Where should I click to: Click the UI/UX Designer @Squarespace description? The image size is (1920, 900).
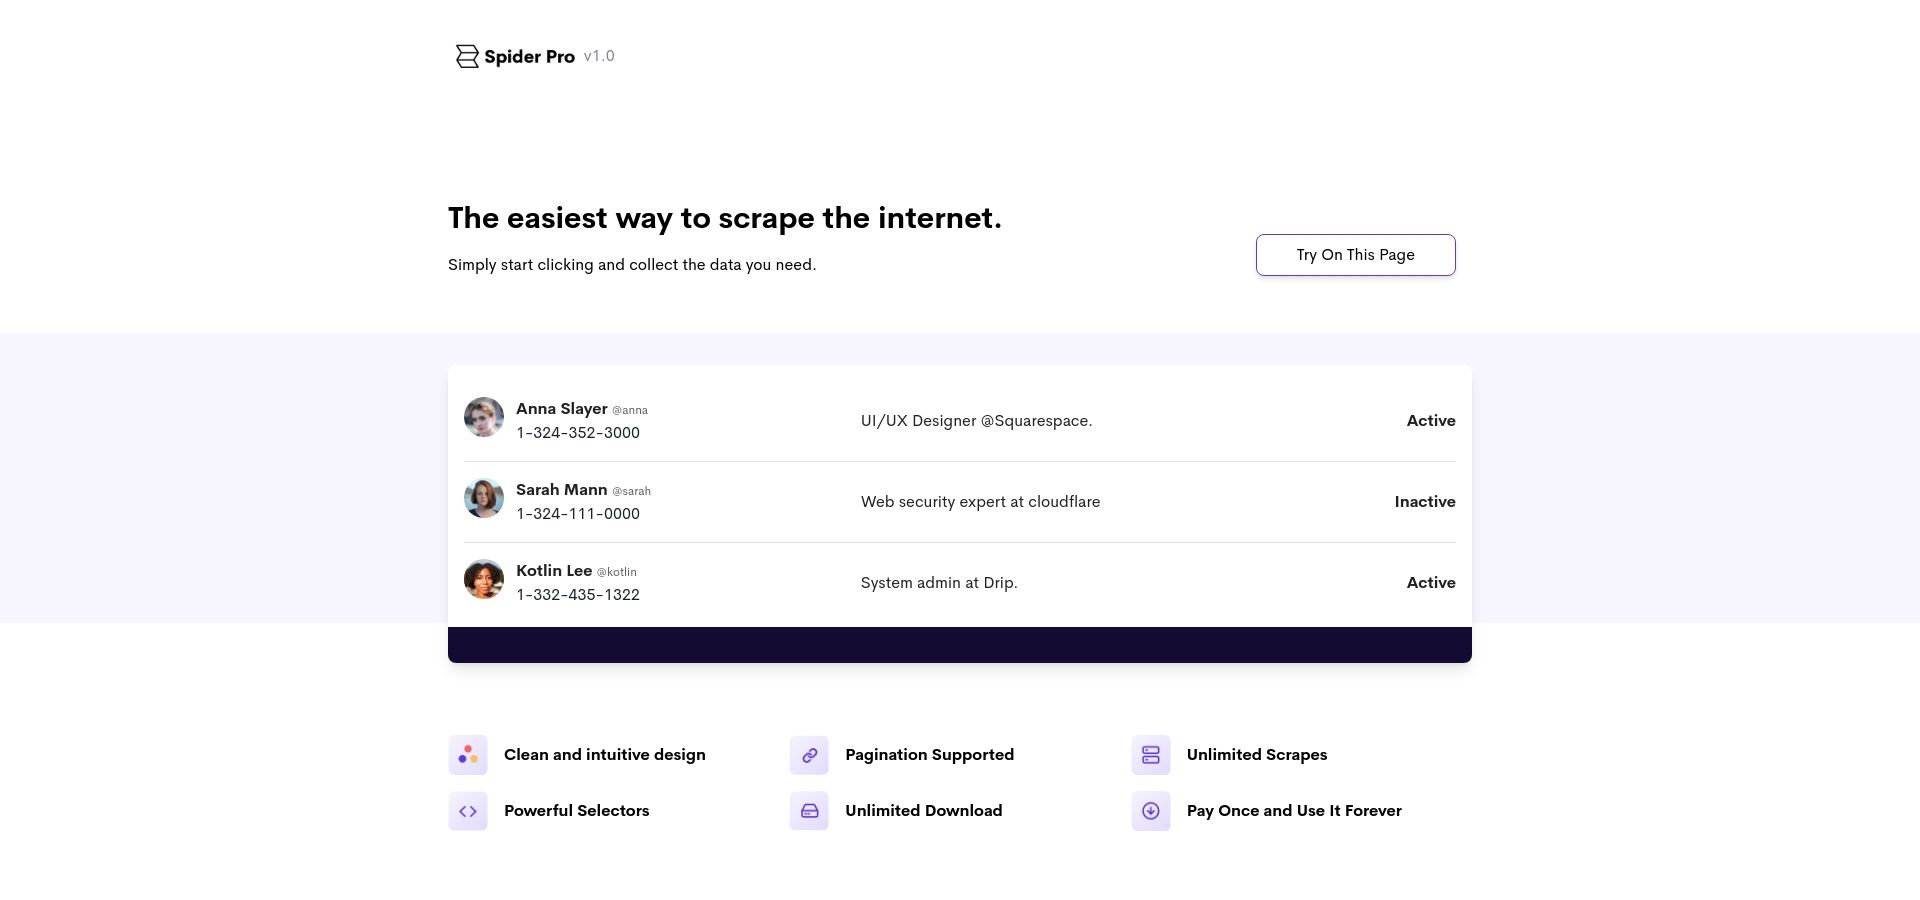pyautogui.click(x=976, y=421)
